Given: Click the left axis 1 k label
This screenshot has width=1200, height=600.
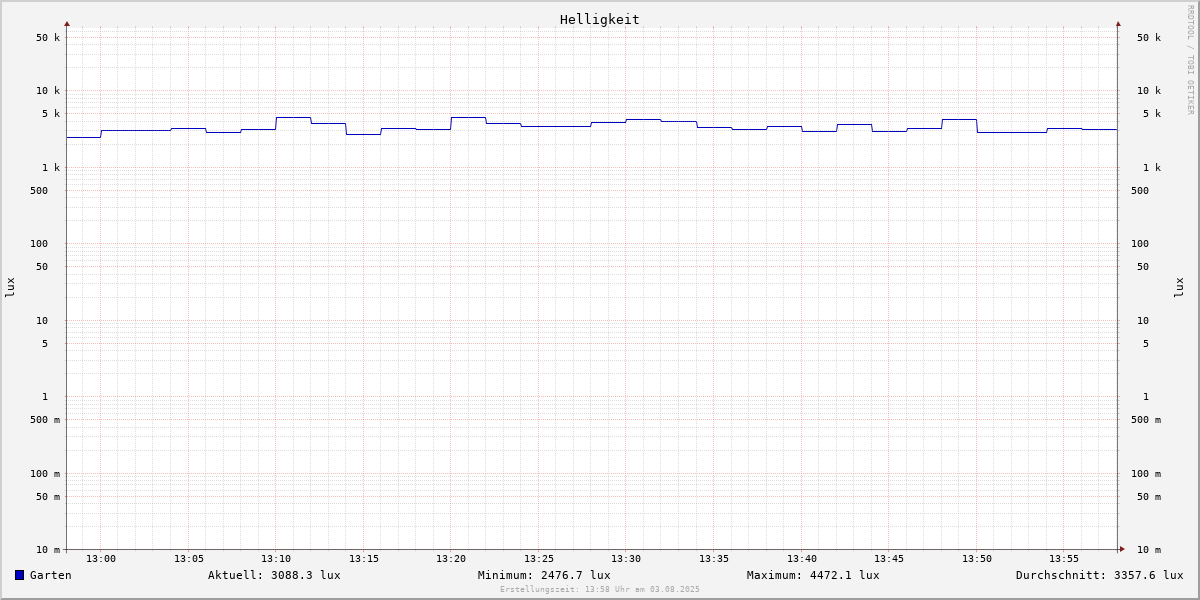Looking at the screenshot, I should (x=51, y=168).
